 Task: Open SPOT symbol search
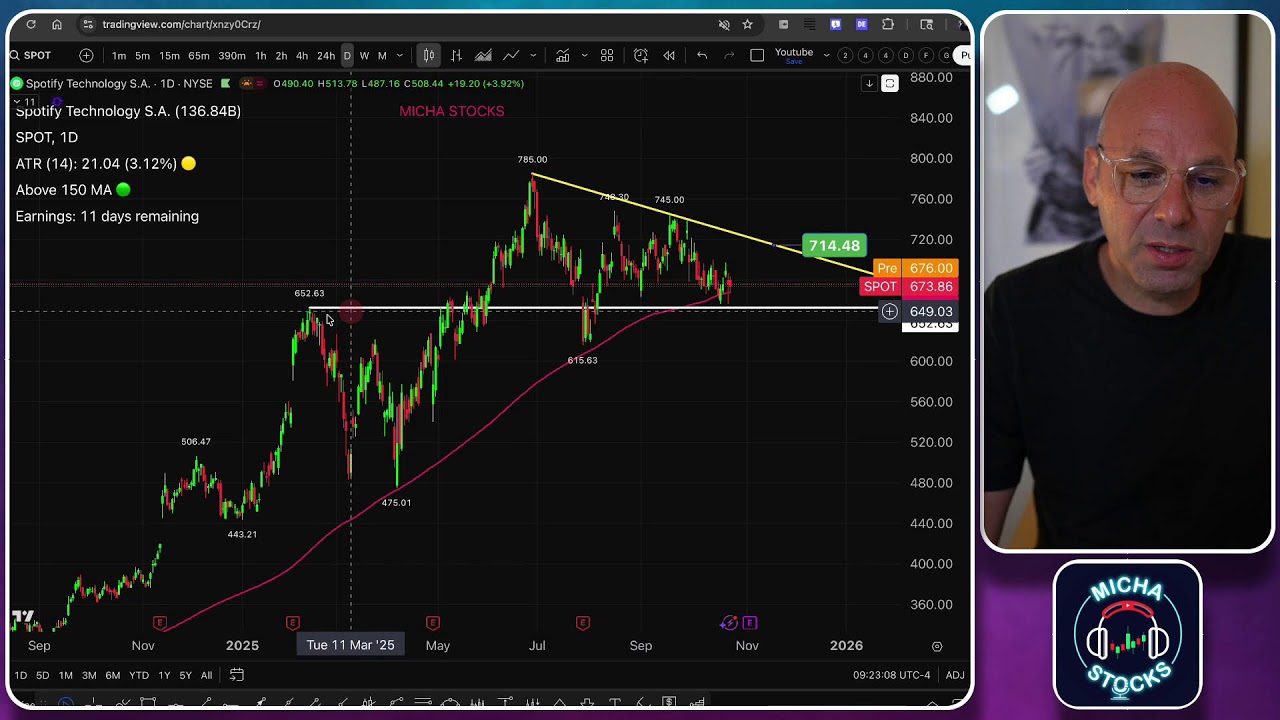[x=38, y=55]
